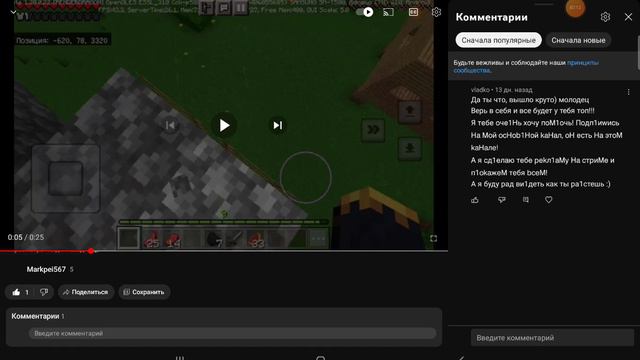Tap the Android recent apps button
Viewport: 640px width, 360px height.
point(180,358)
